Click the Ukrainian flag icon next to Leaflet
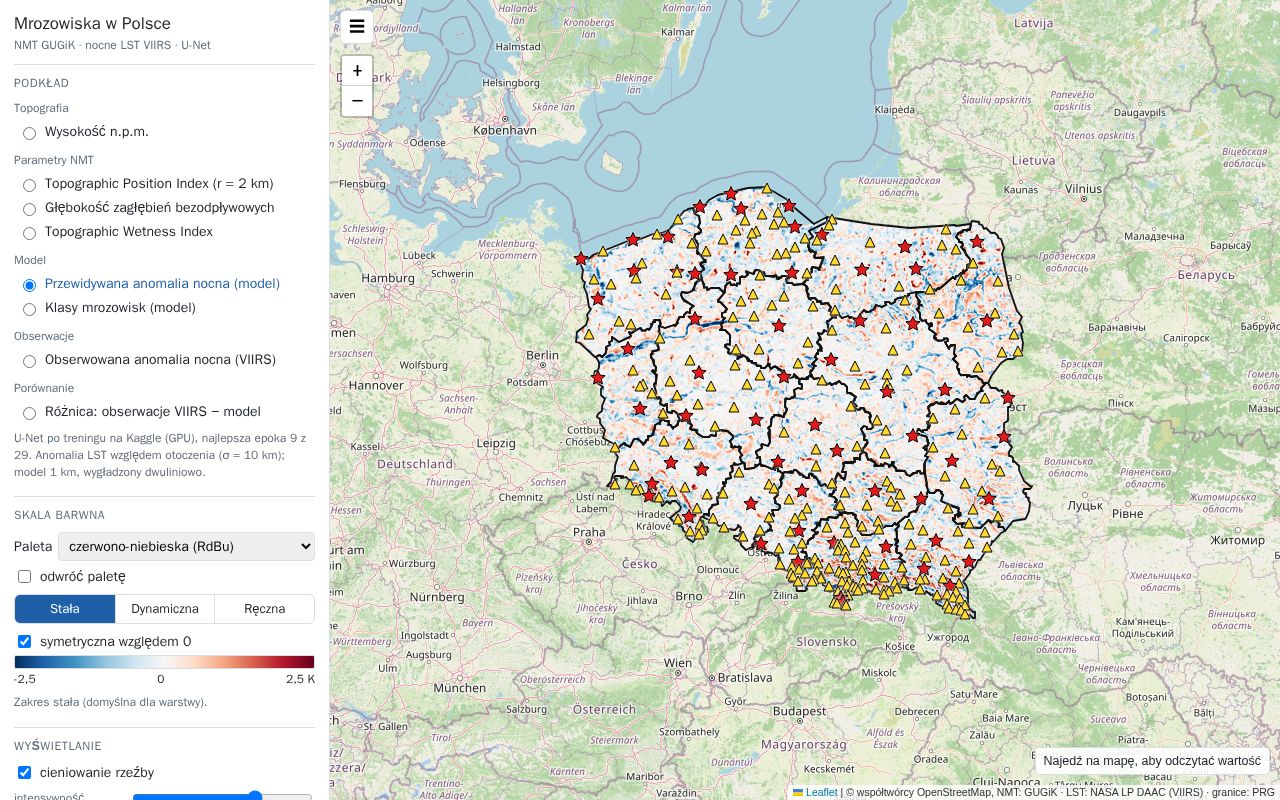This screenshot has width=1280, height=800. click(798, 792)
